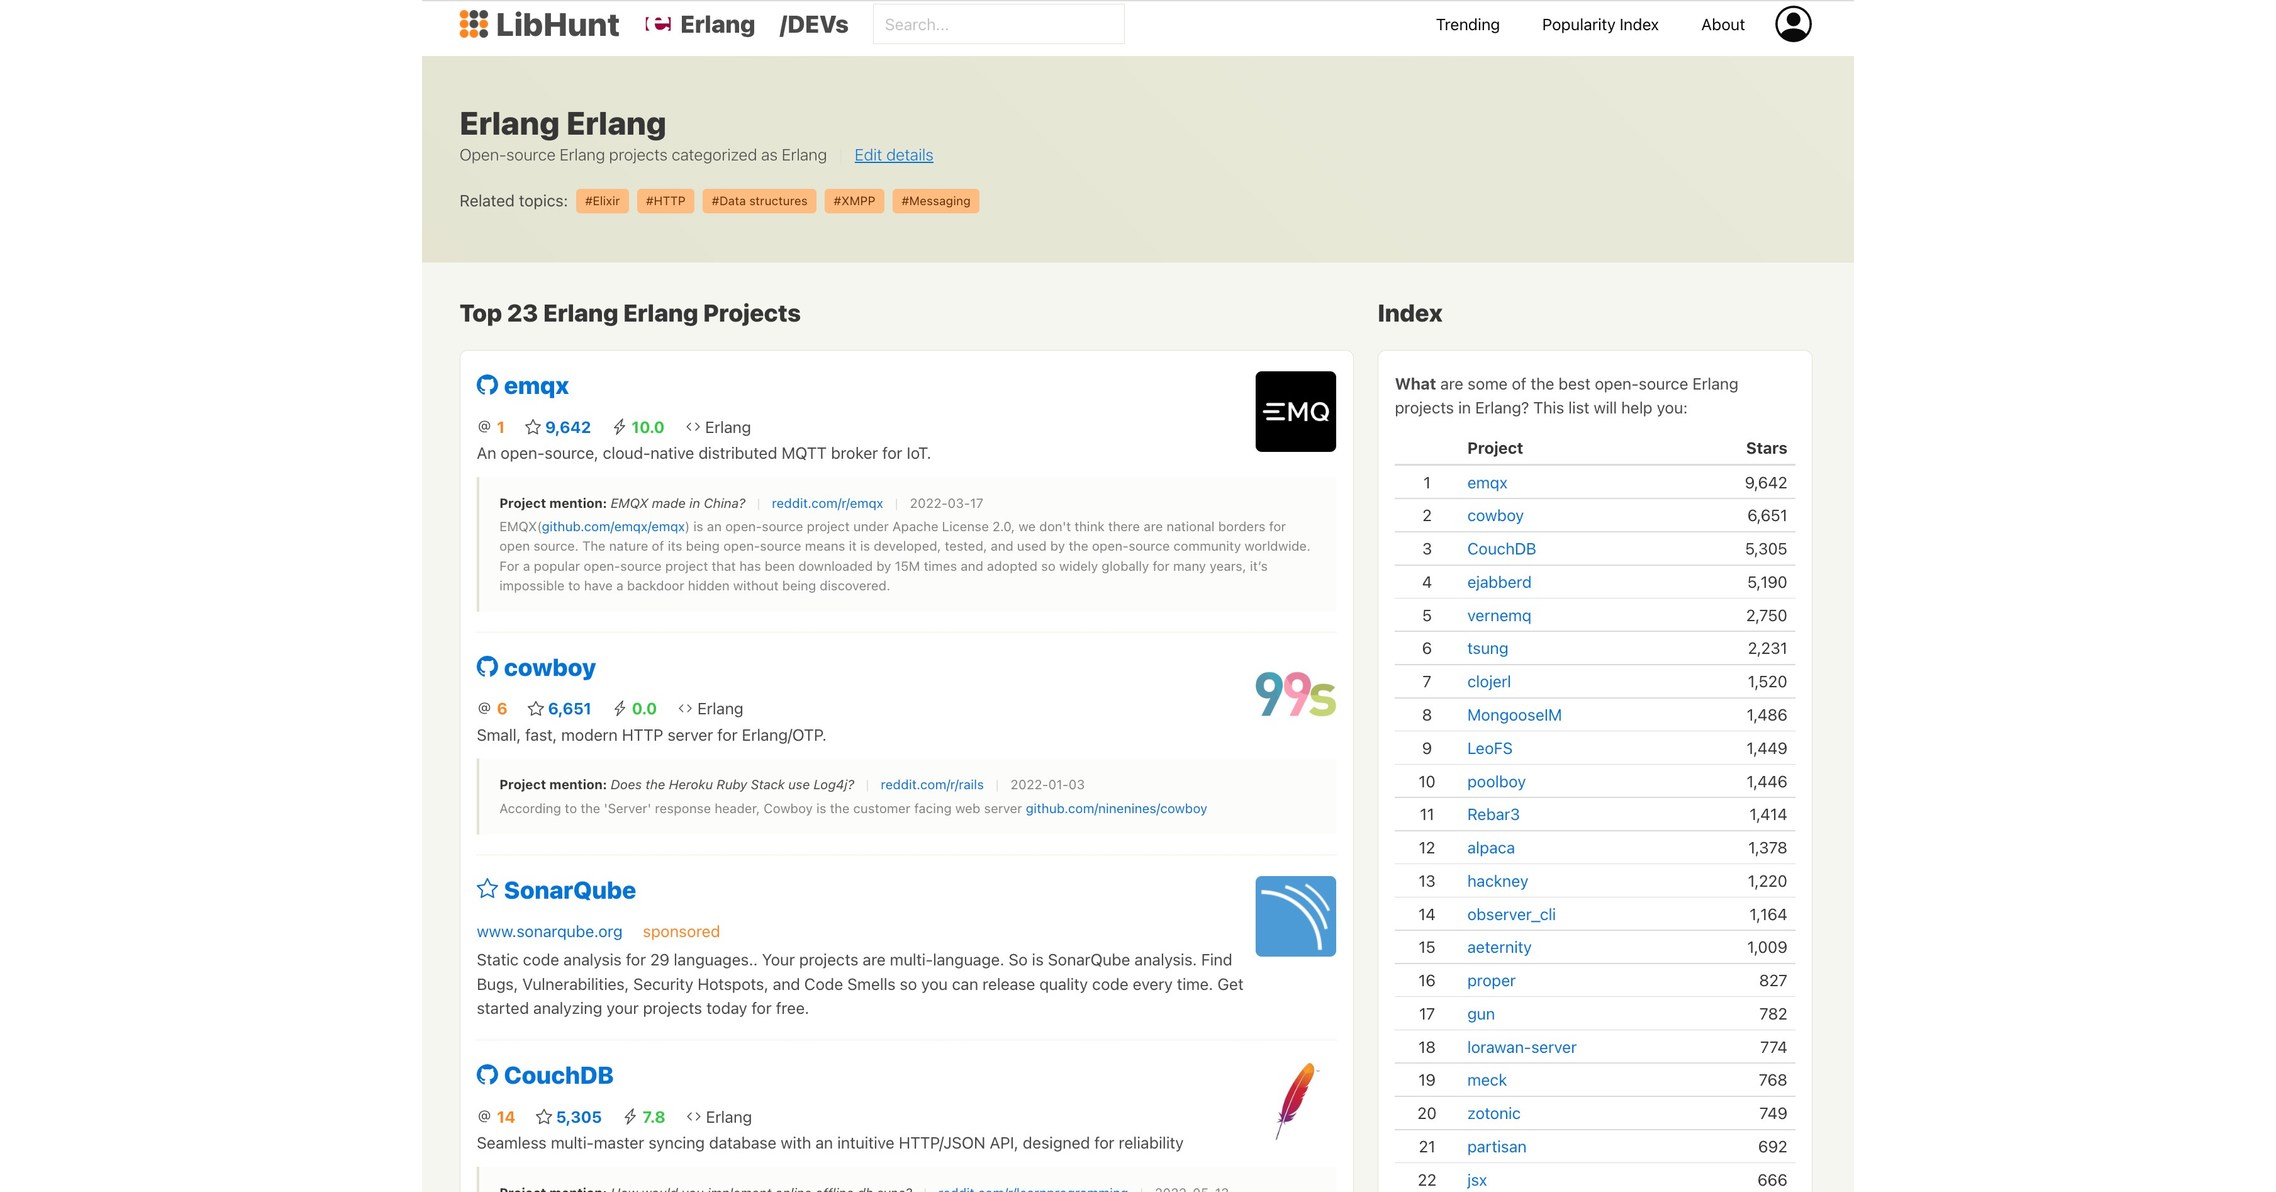Screen dimensions: 2276x1192
Task: Click the GitHub icon next to CouchDB
Action: (487, 1075)
